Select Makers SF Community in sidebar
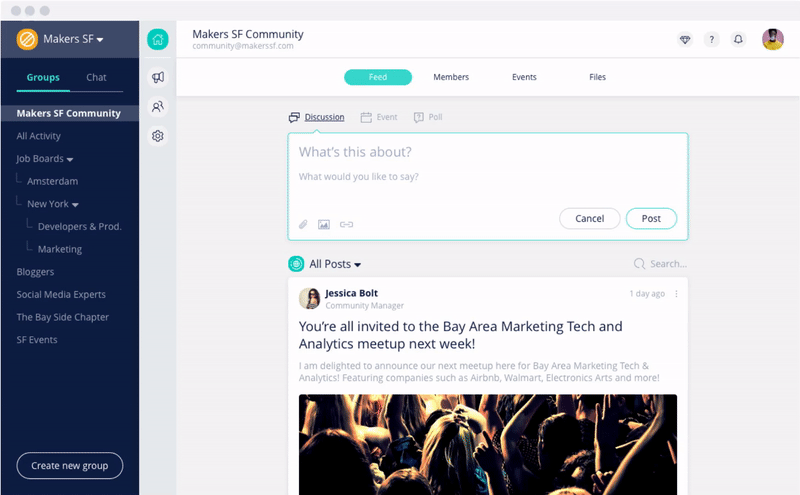This screenshot has height=495, width=800. coord(70,113)
